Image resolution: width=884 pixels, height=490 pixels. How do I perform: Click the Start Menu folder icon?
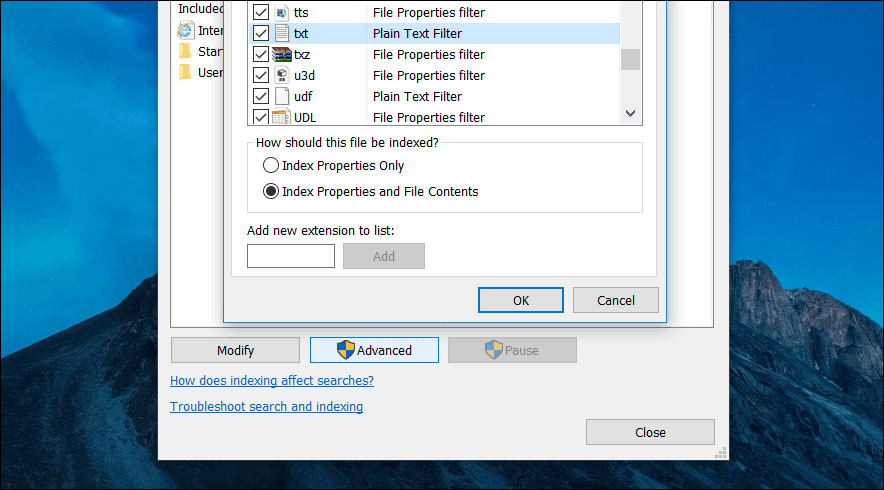185,51
